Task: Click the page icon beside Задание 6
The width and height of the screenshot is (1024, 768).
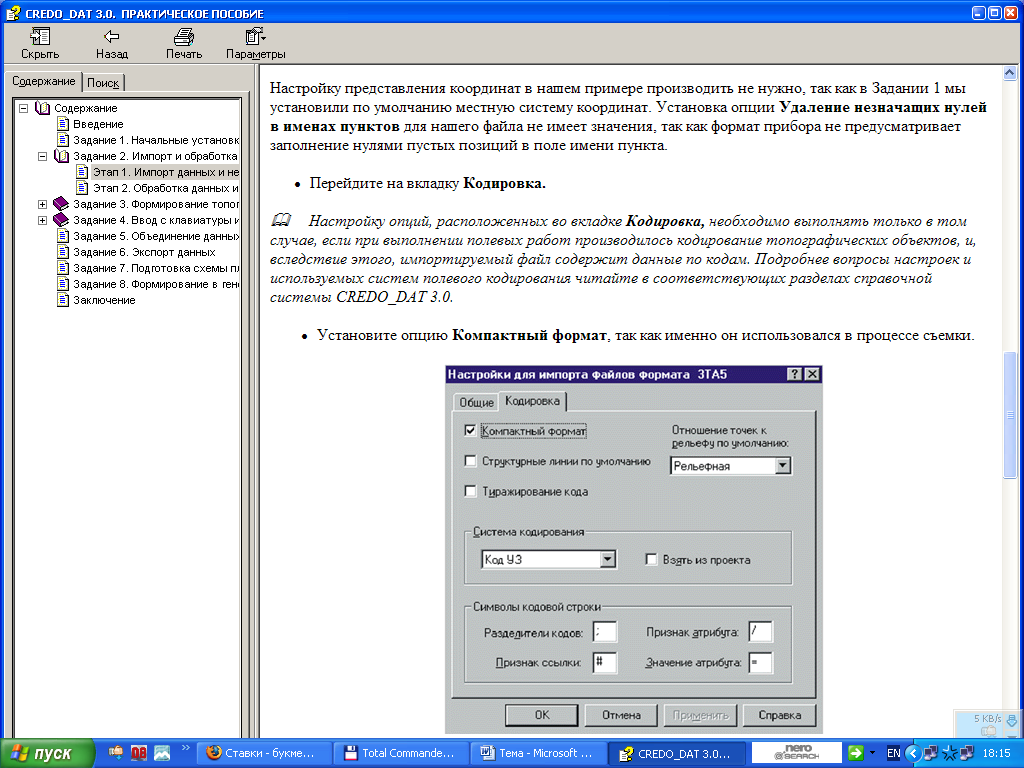Action: [x=63, y=252]
